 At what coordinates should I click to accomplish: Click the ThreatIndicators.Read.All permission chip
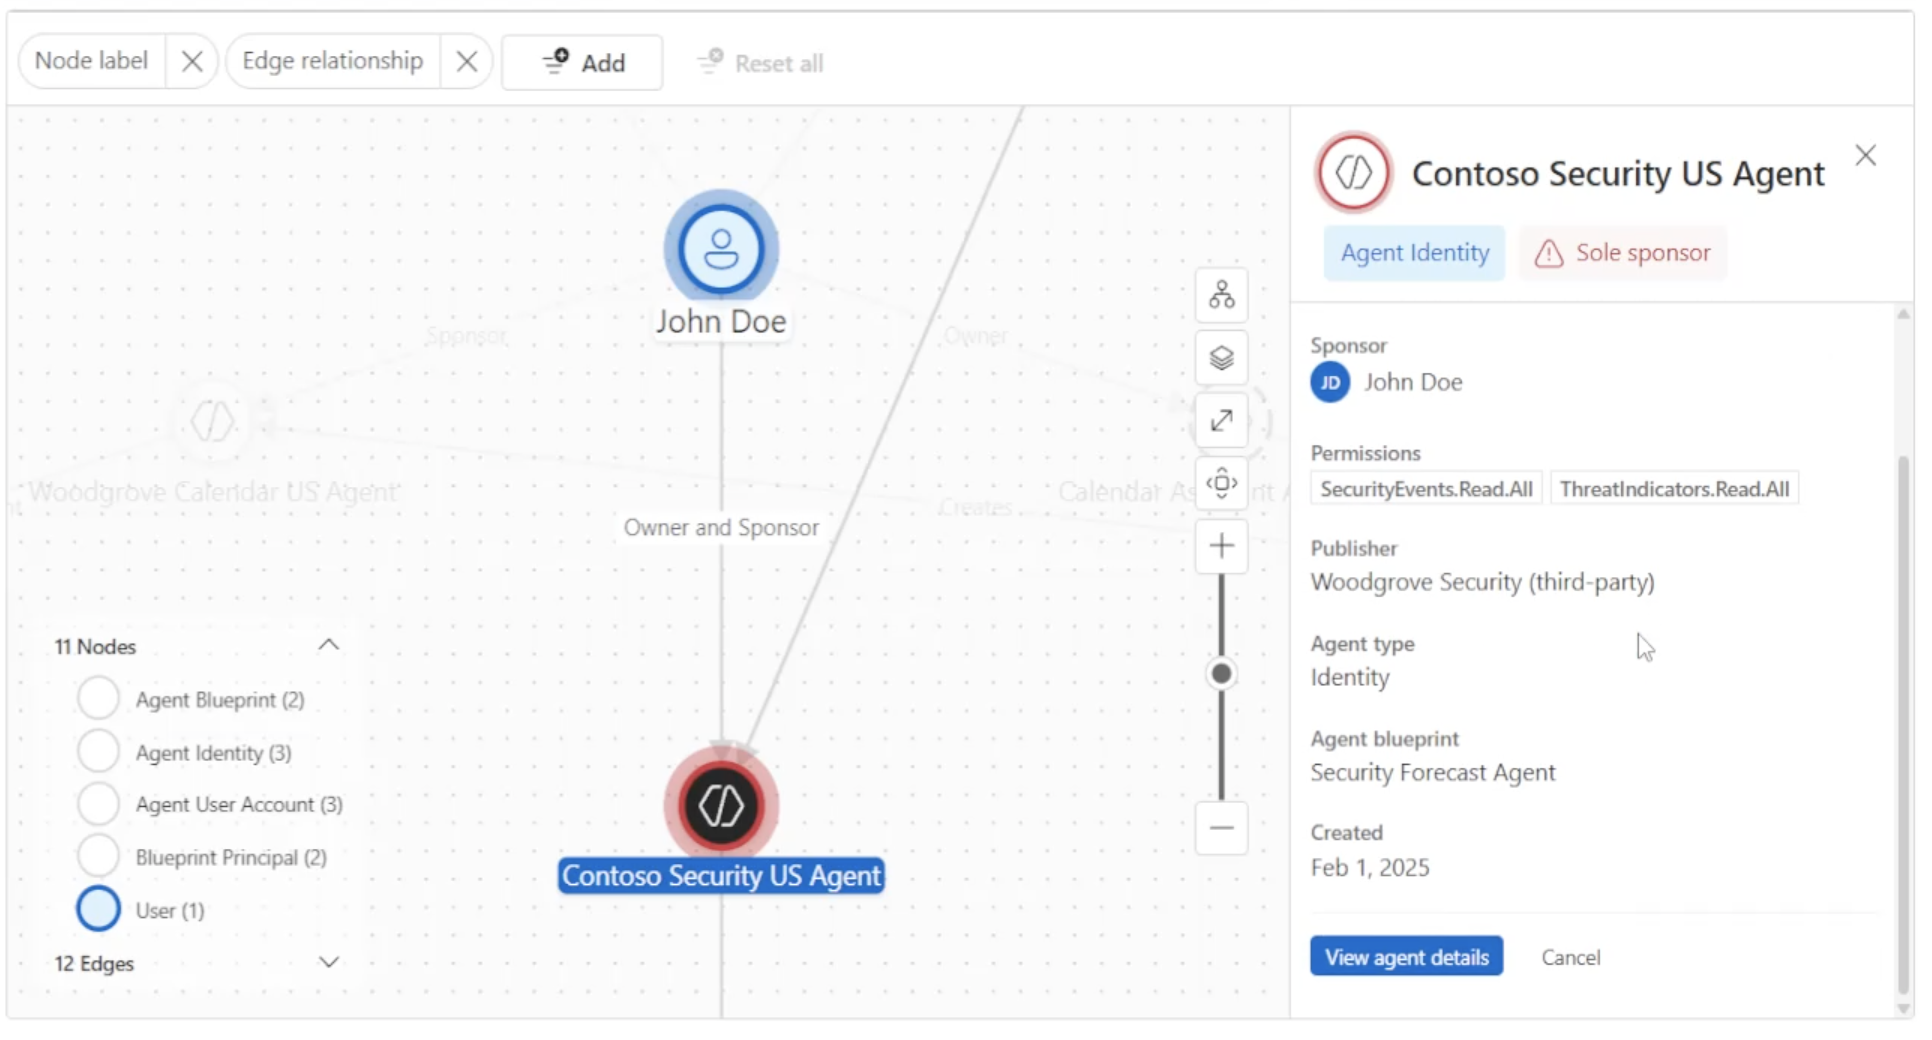1674,489
